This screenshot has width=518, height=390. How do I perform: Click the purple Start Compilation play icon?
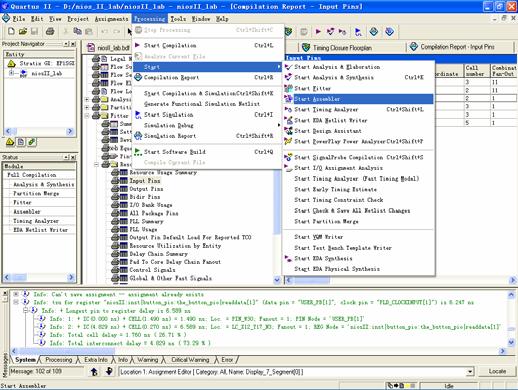point(318,32)
